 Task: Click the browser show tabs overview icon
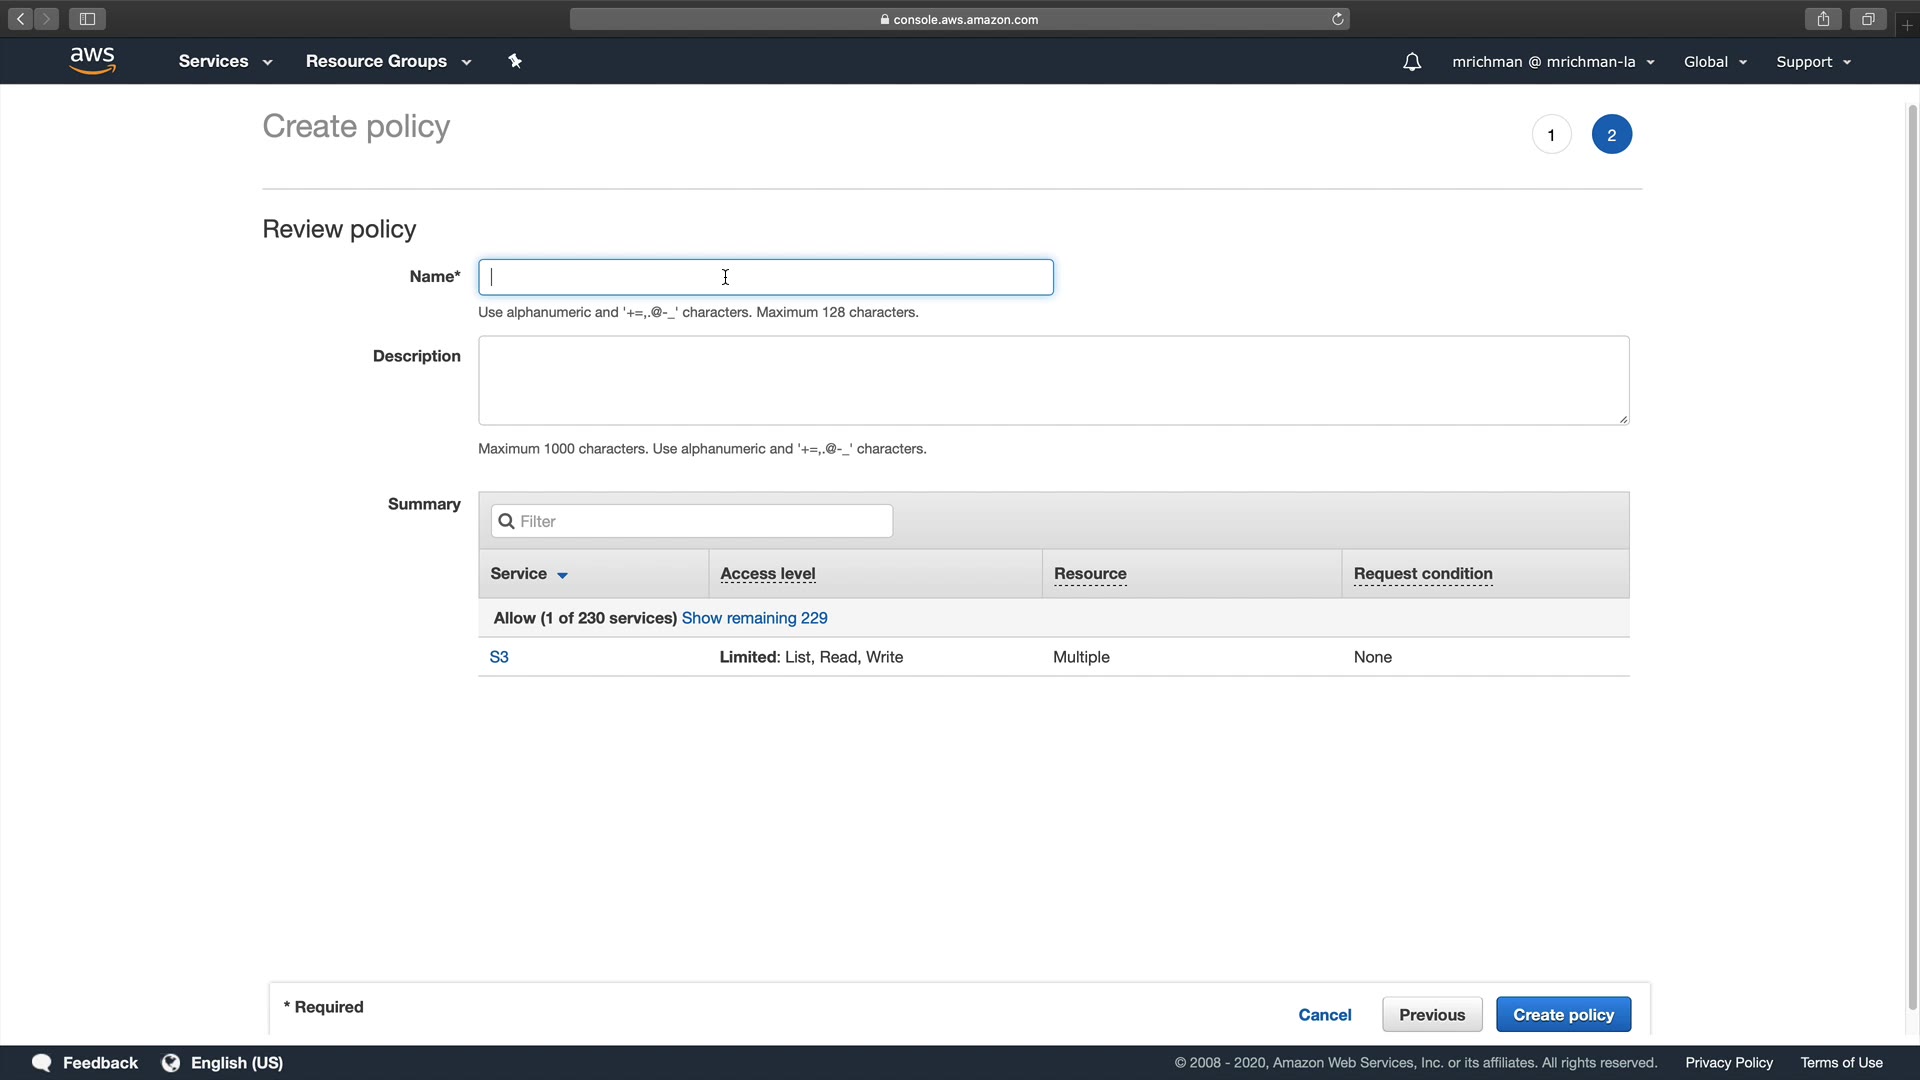(1867, 19)
